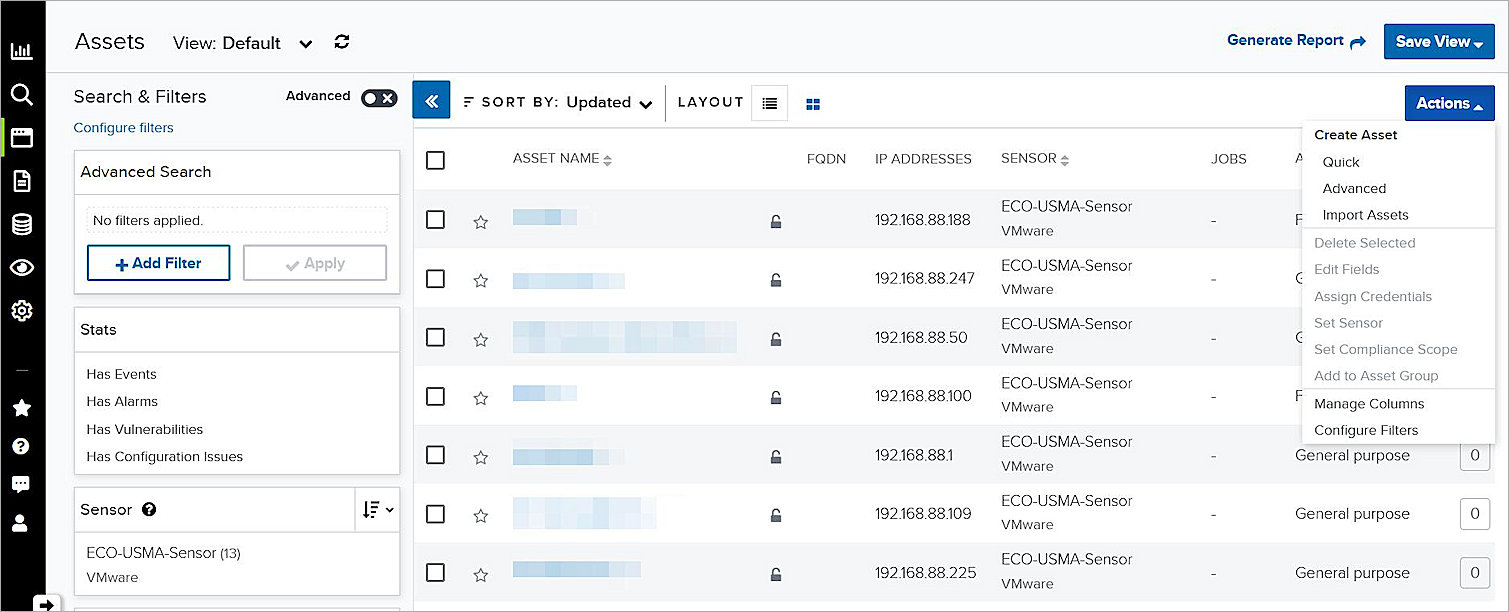Star the asset with IP 192.168.88.247

(x=480, y=278)
